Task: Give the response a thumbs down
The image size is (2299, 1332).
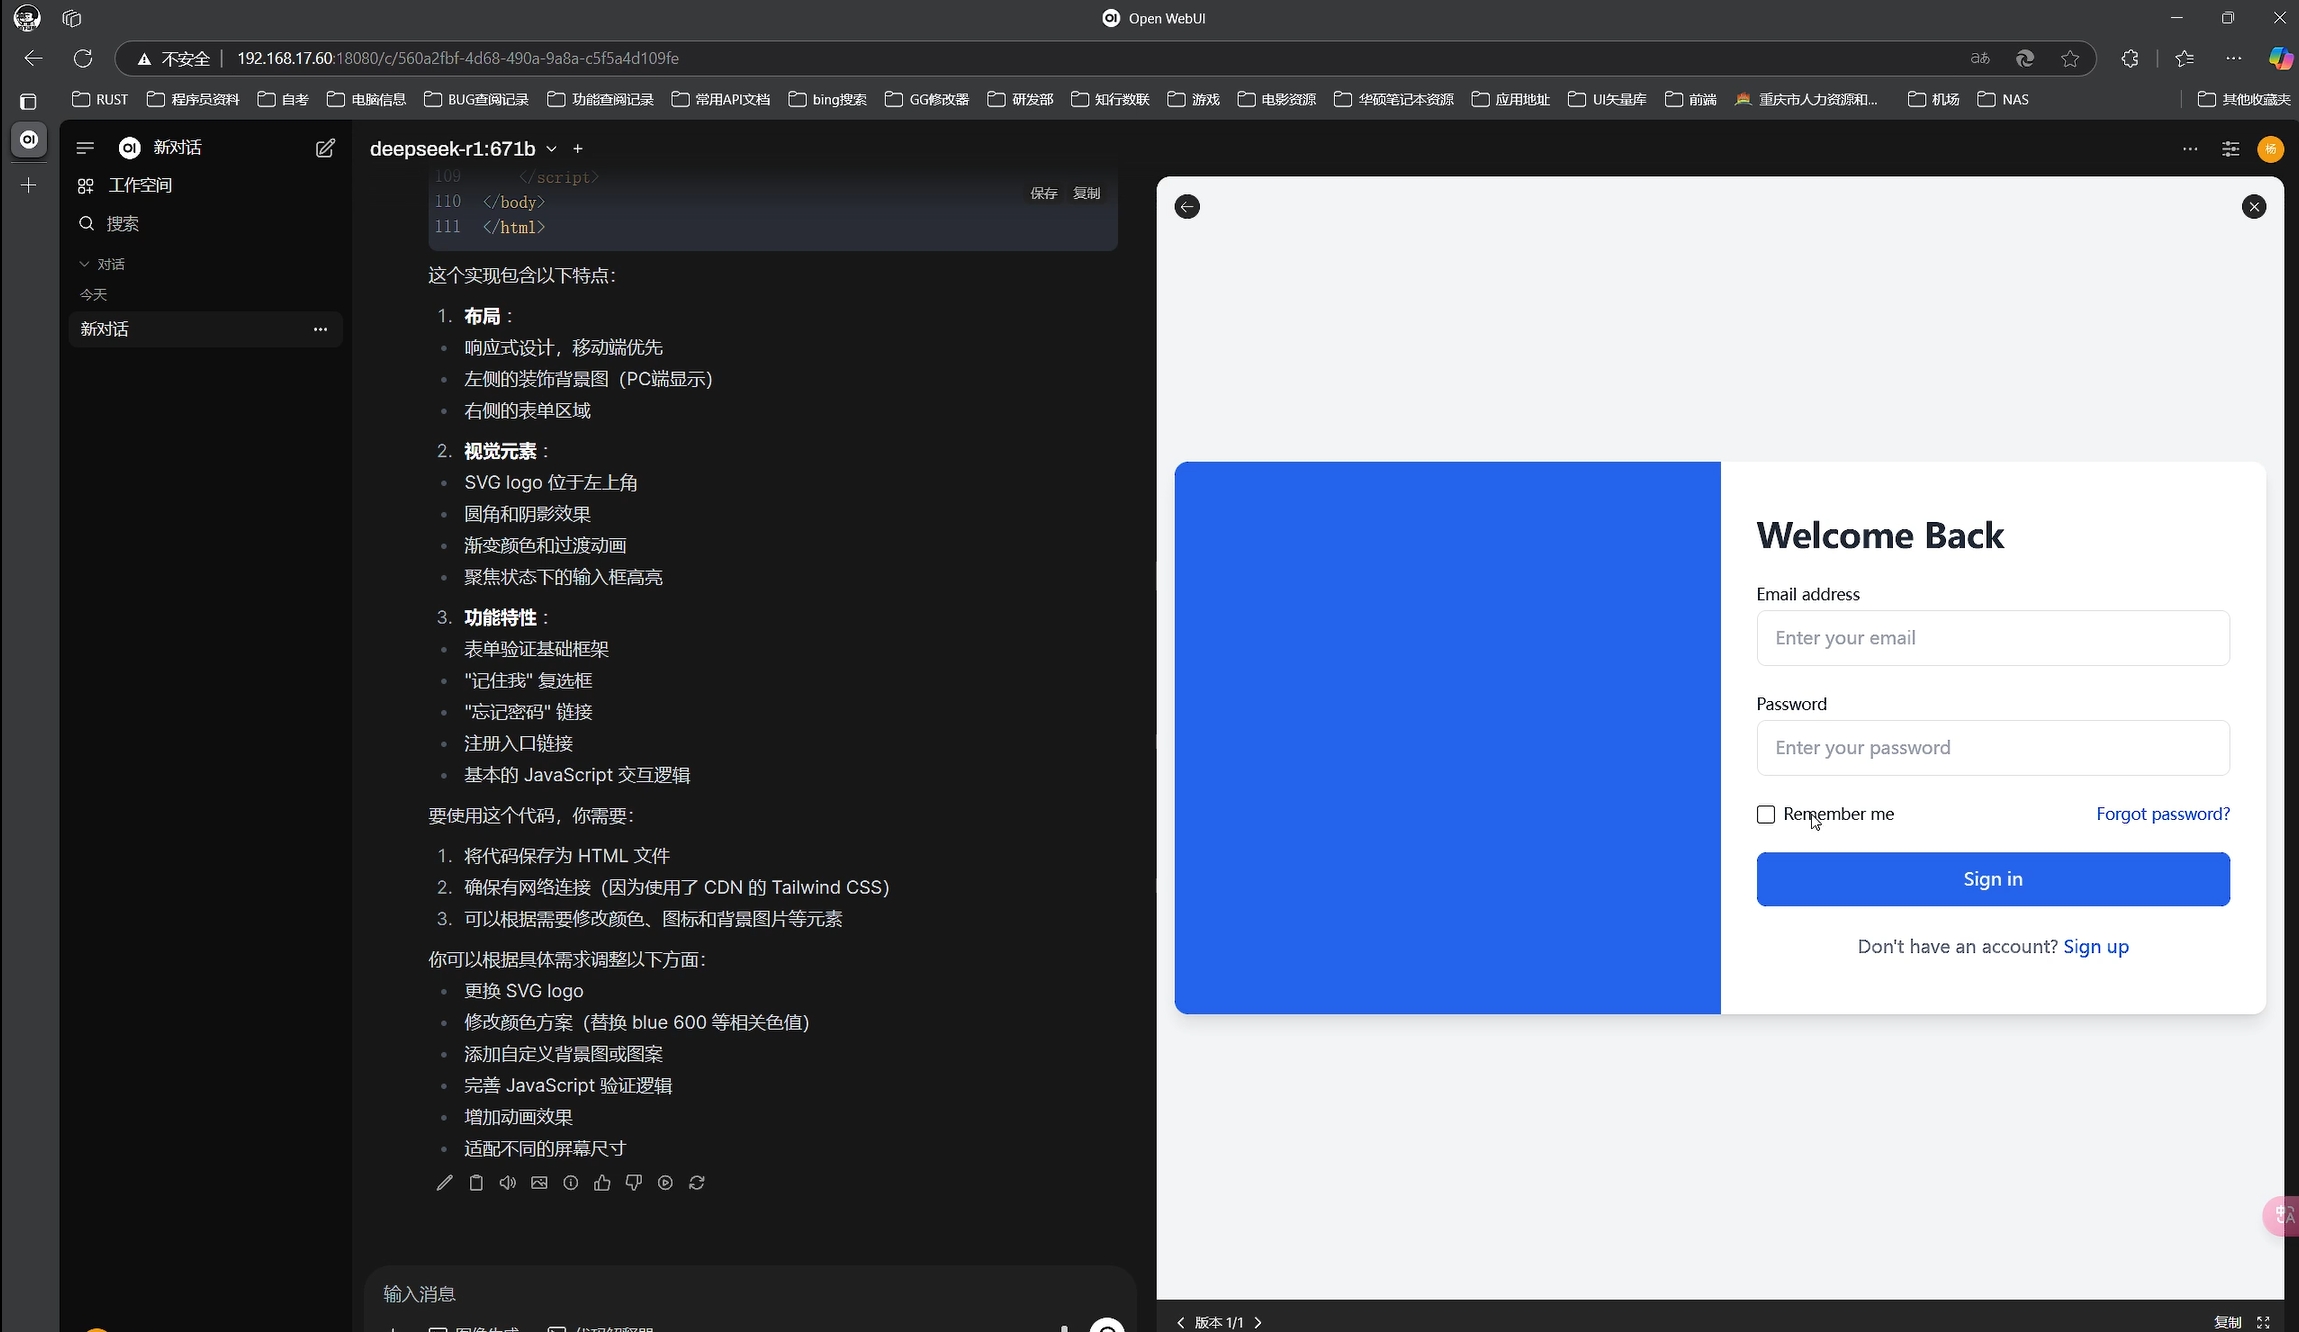Action: pyautogui.click(x=634, y=1183)
